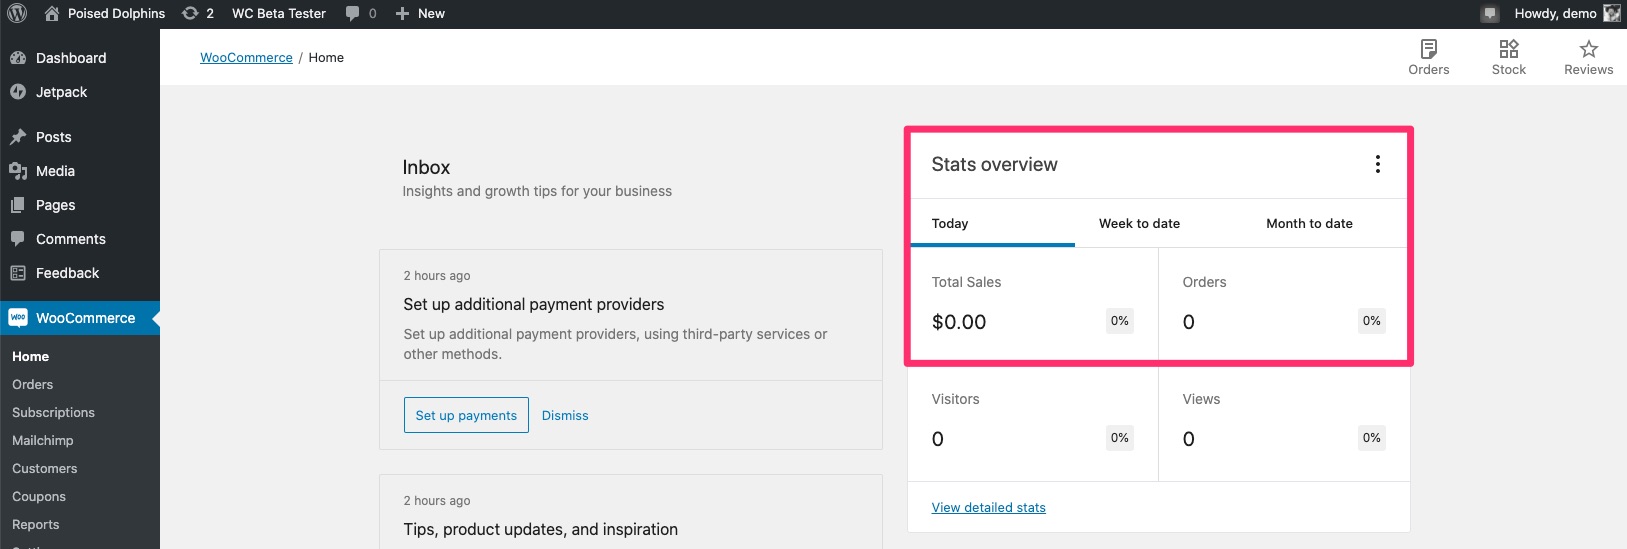Click the plus New icon

[x=402, y=13]
